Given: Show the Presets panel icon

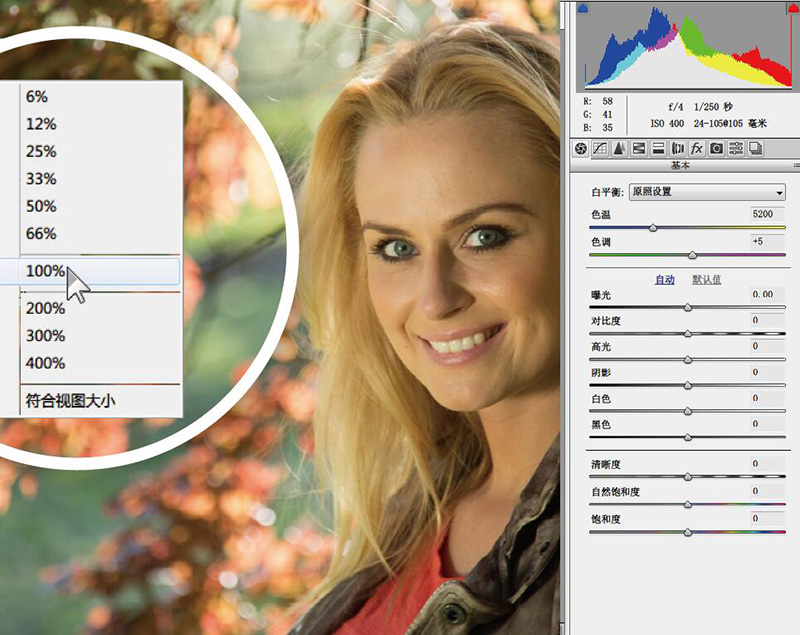Looking at the screenshot, I should [x=736, y=148].
